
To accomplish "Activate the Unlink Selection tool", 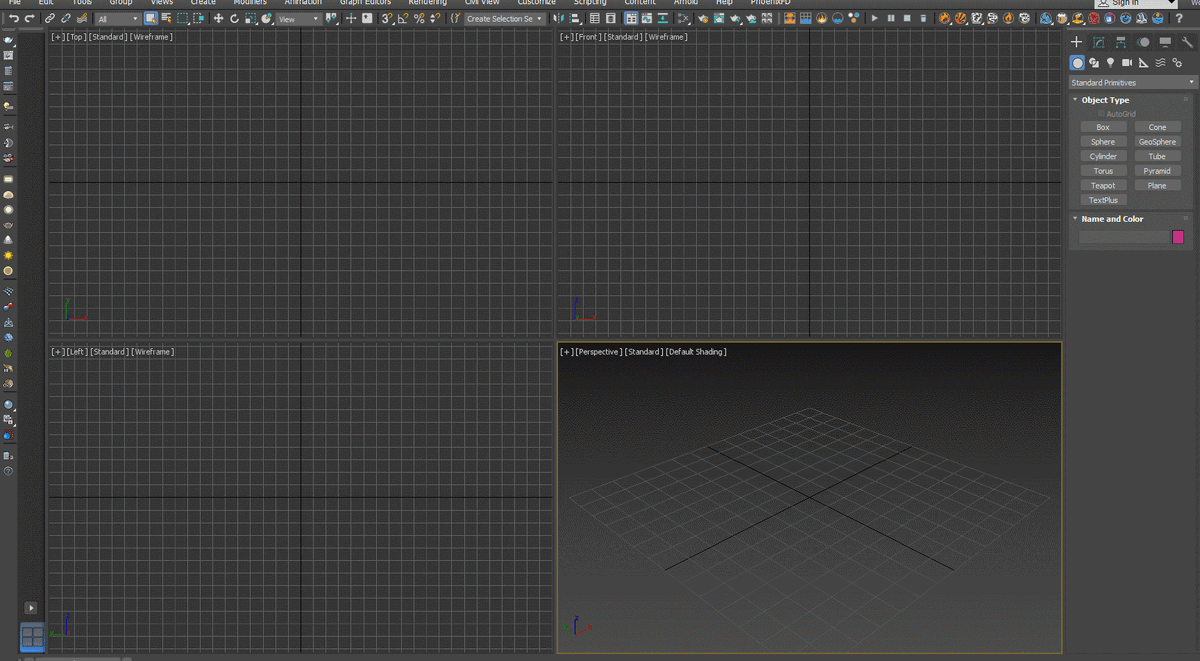I will (66, 18).
